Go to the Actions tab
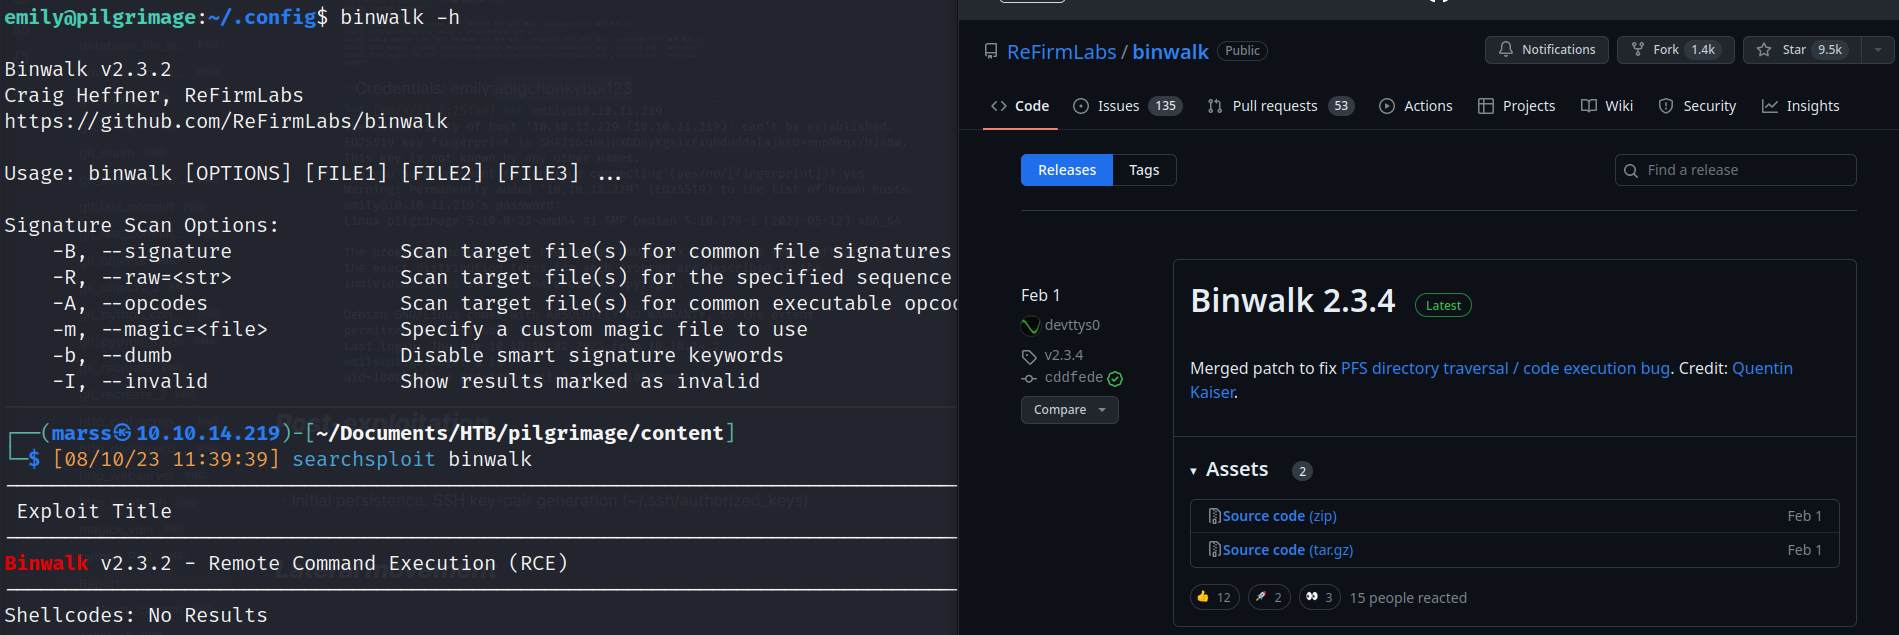This screenshot has width=1899, height=635. click(x=1415, y=106)
